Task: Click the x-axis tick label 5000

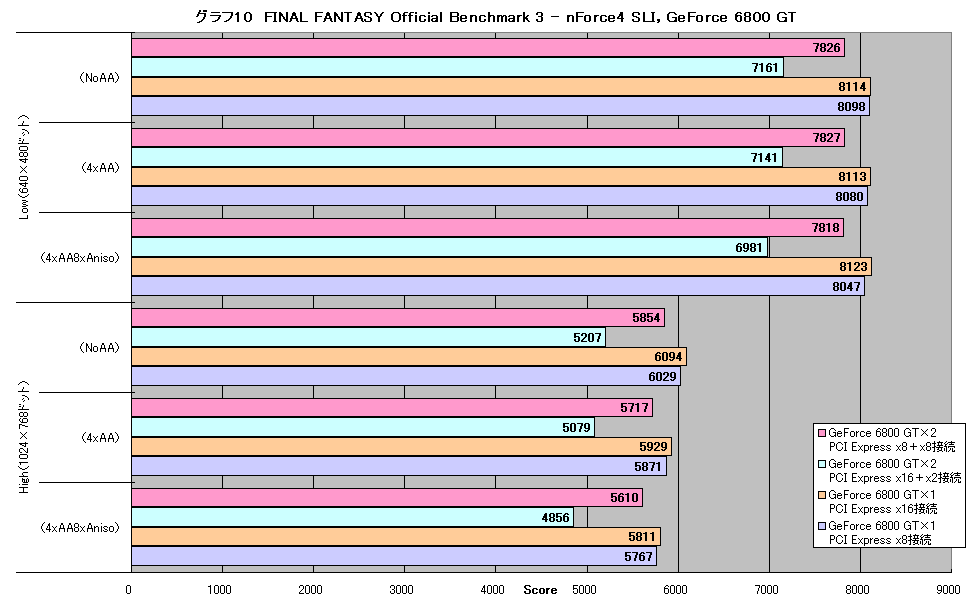Action: click(x=584, y=590)
